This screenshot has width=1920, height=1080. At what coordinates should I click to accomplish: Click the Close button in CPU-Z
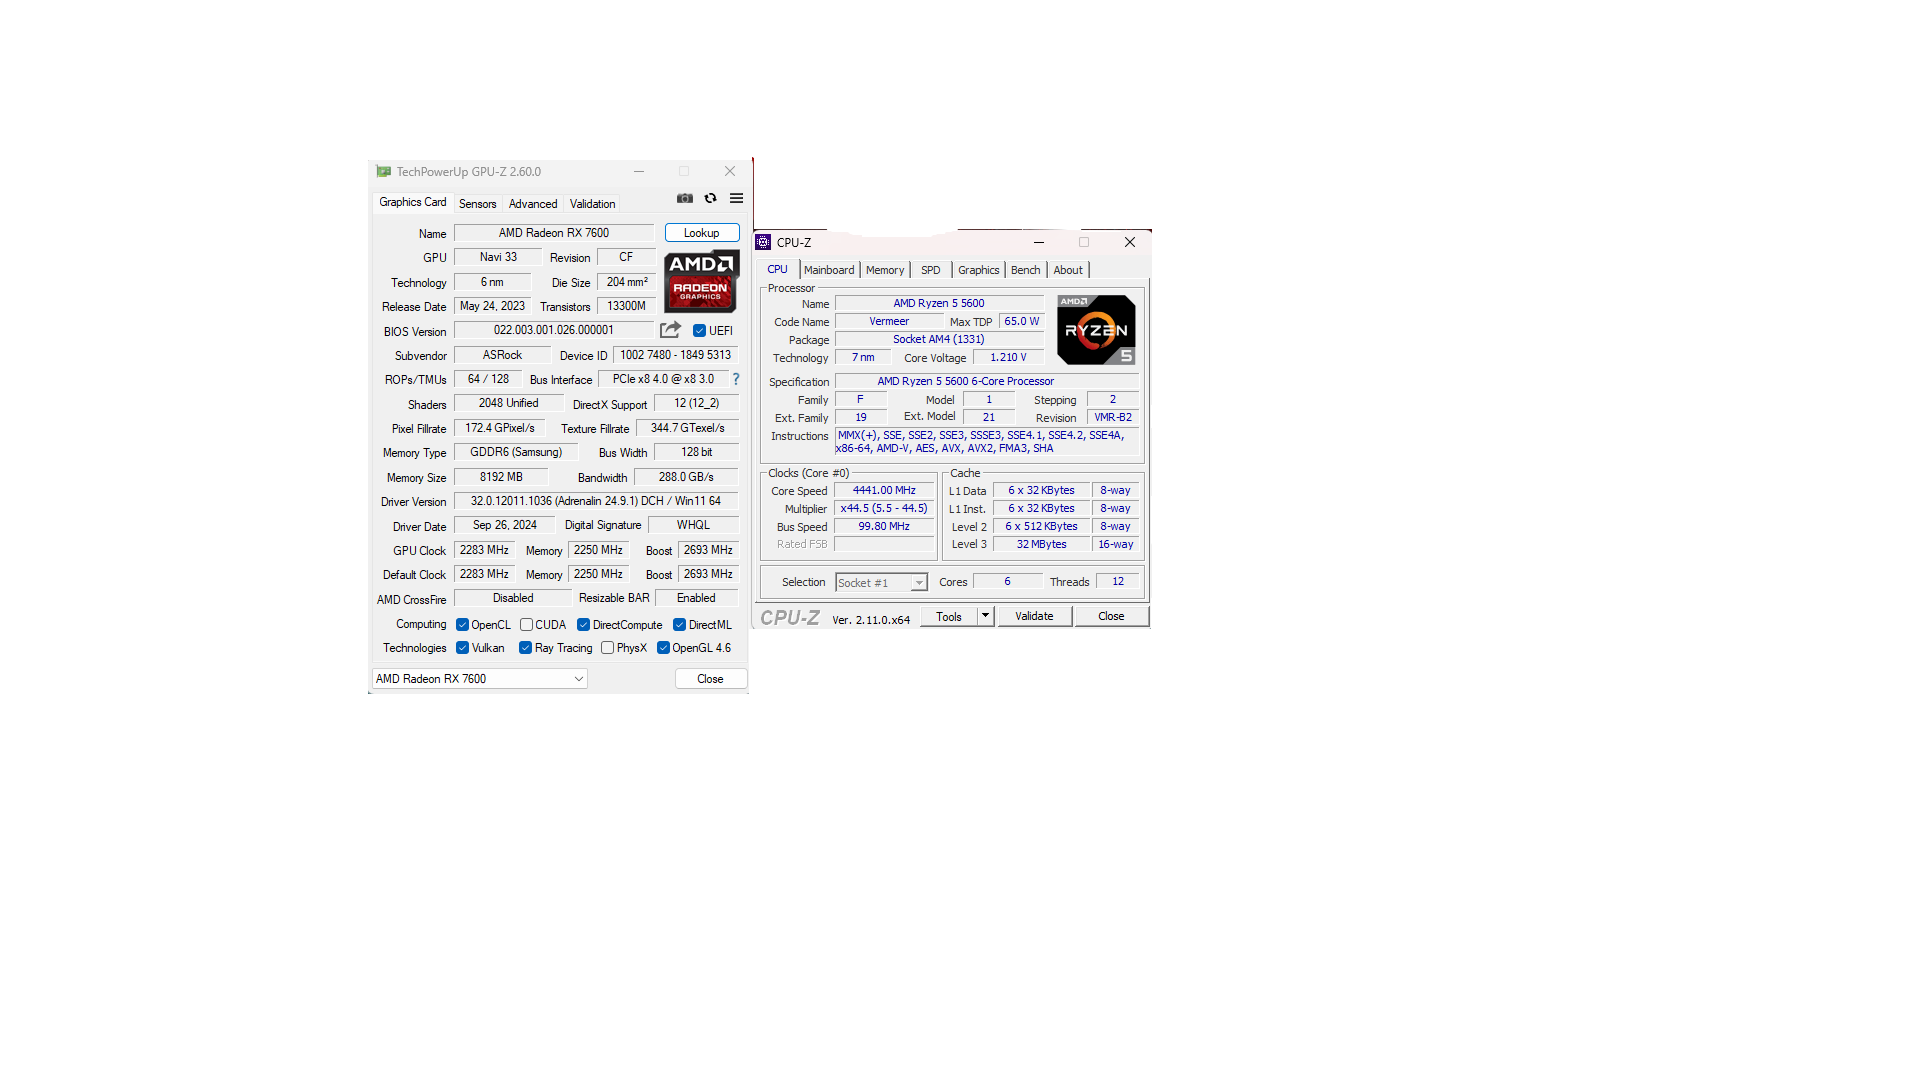tap(1112, 616)
